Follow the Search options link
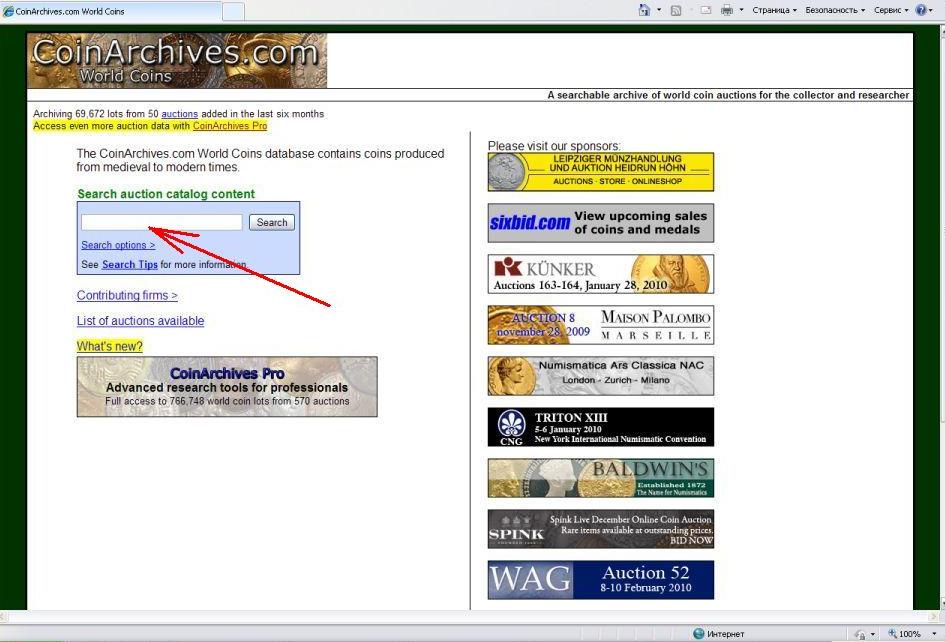945x642 pixels. click(x=118, y=245)
